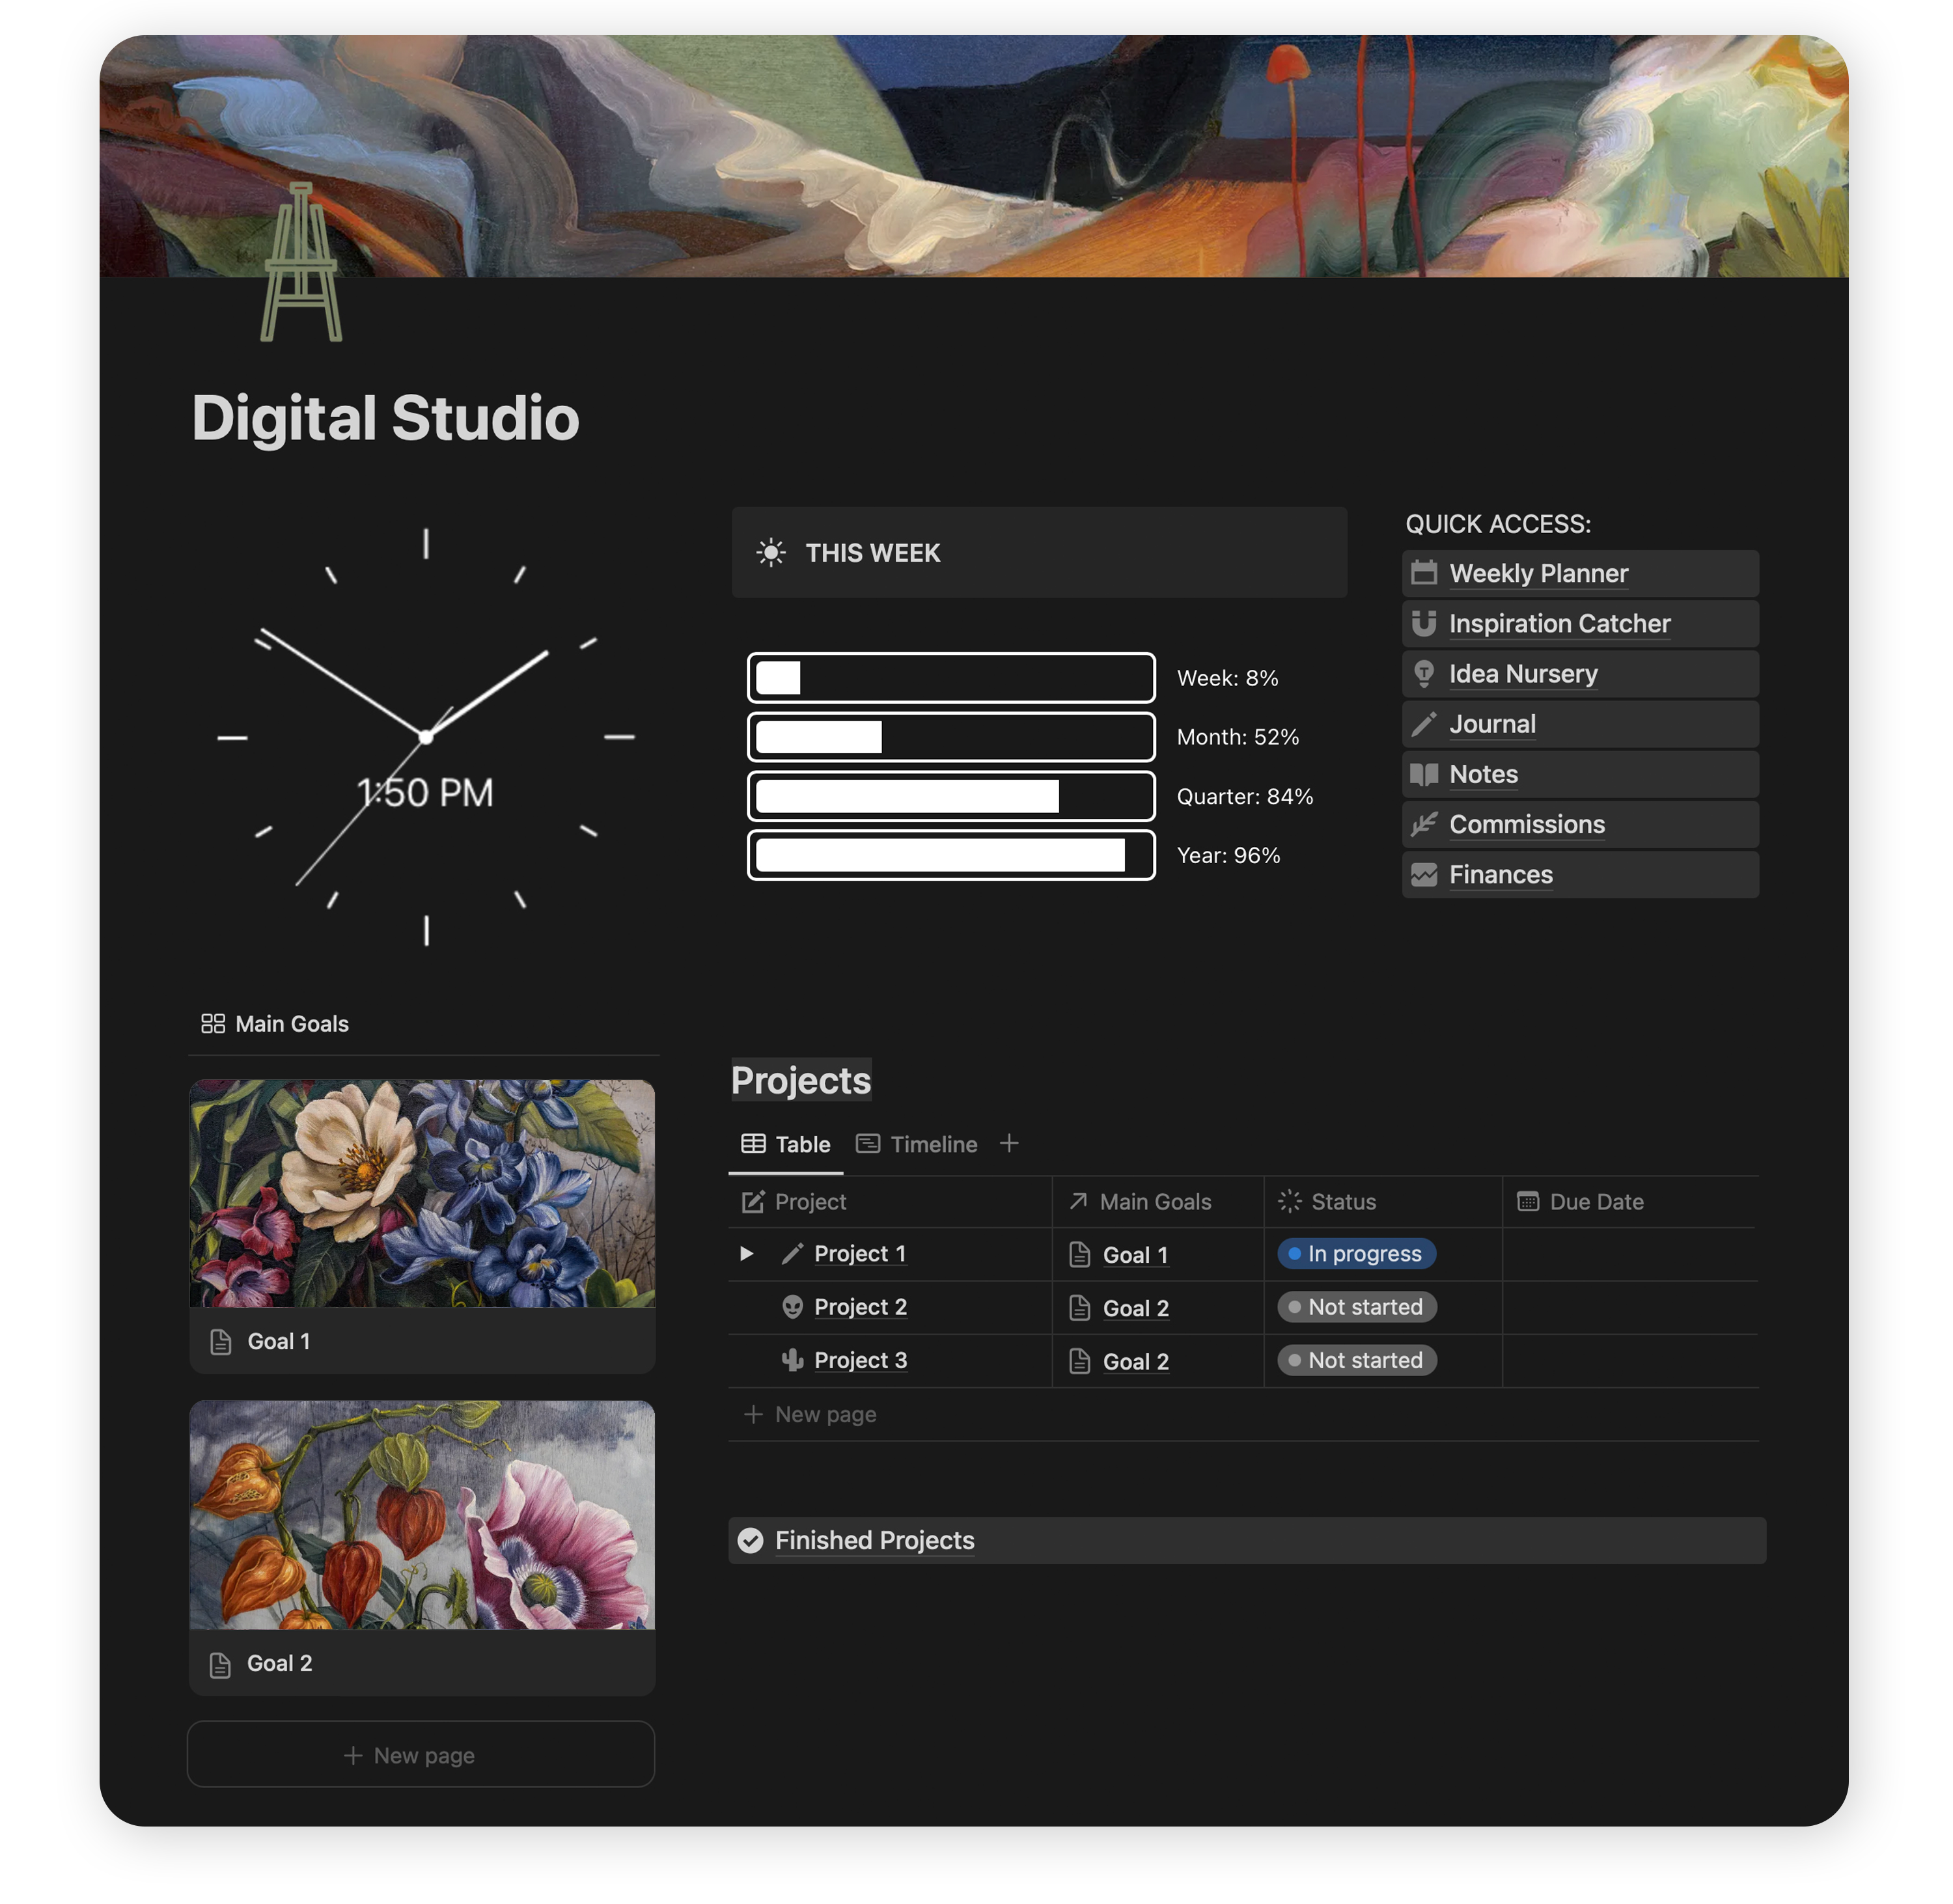Image resolution: width=1953 pixels, height=1904 pixels.
Task: Expand the Project 1 row toggle
Action: pos(746,1253)
